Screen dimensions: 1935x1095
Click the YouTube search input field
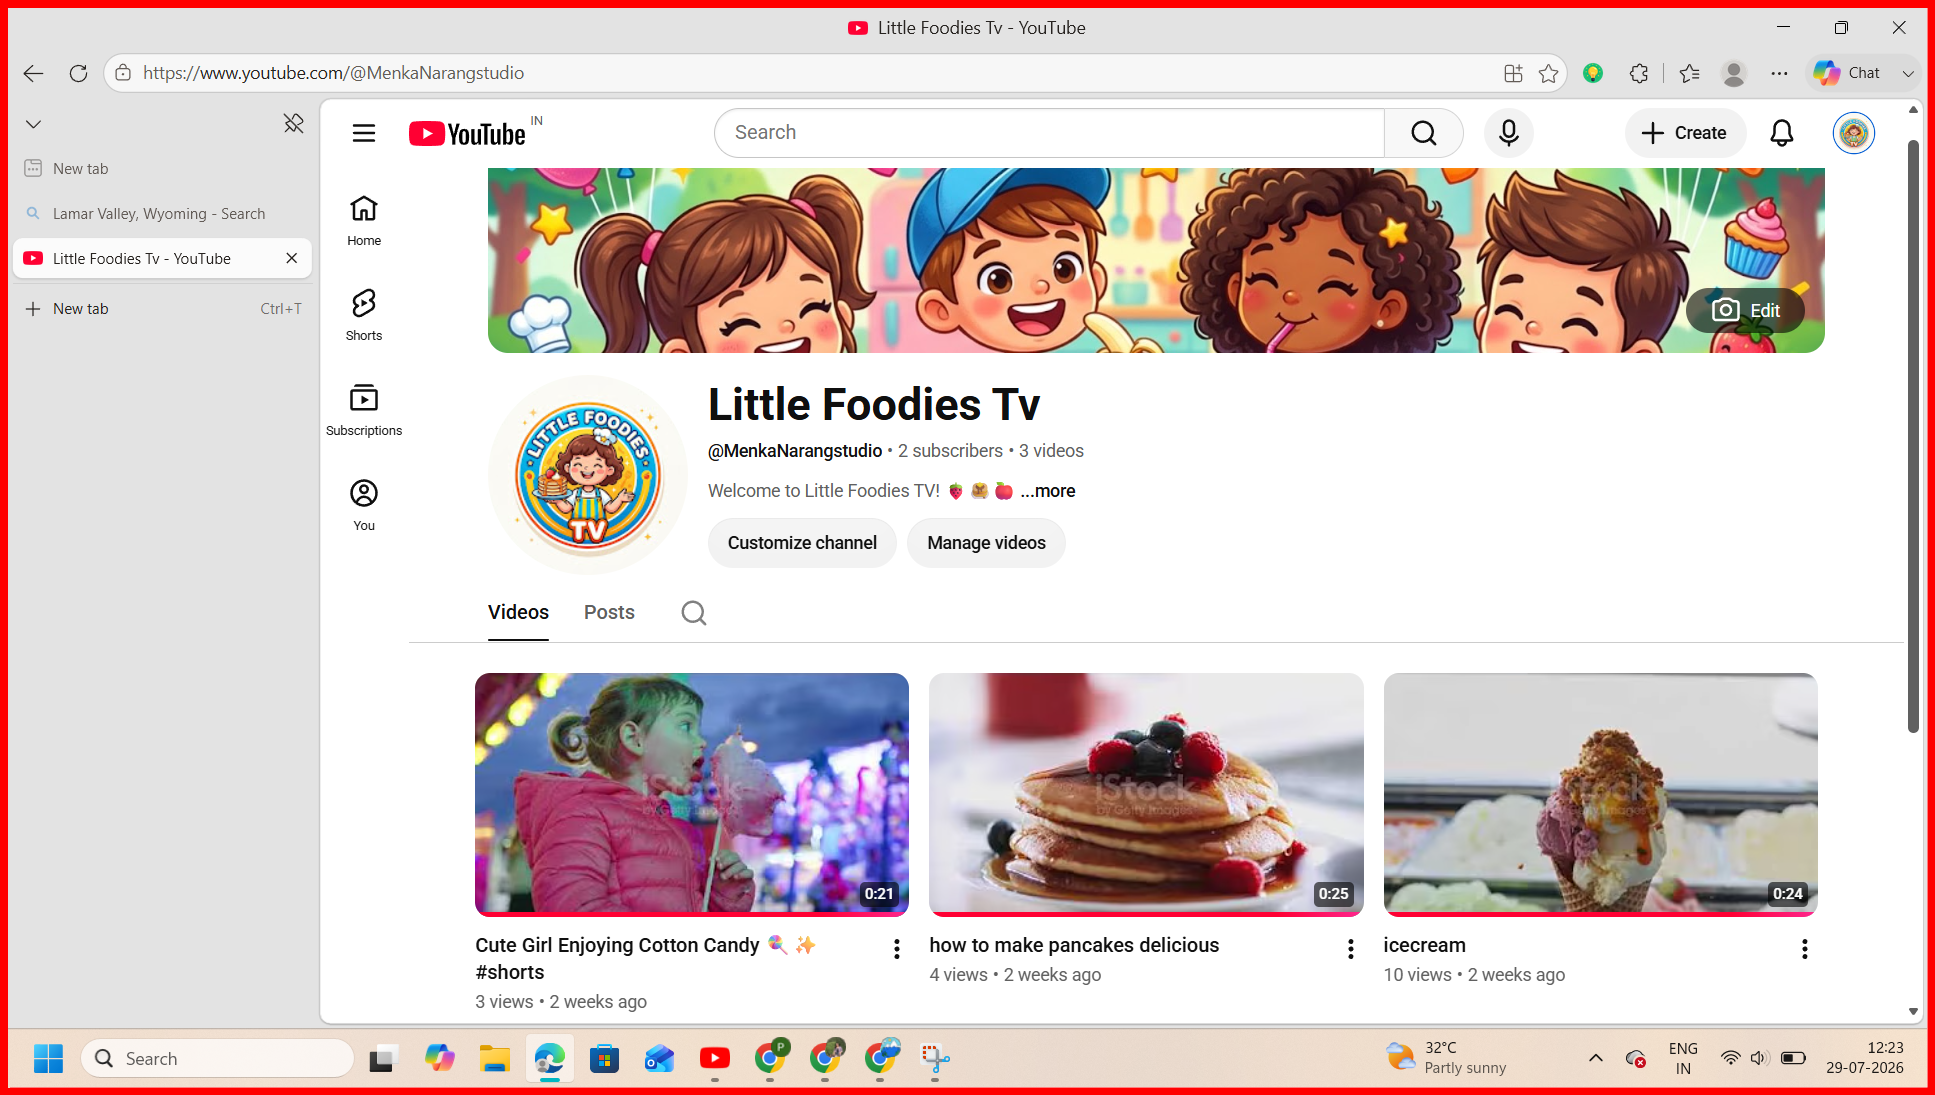pos(1049,133)
